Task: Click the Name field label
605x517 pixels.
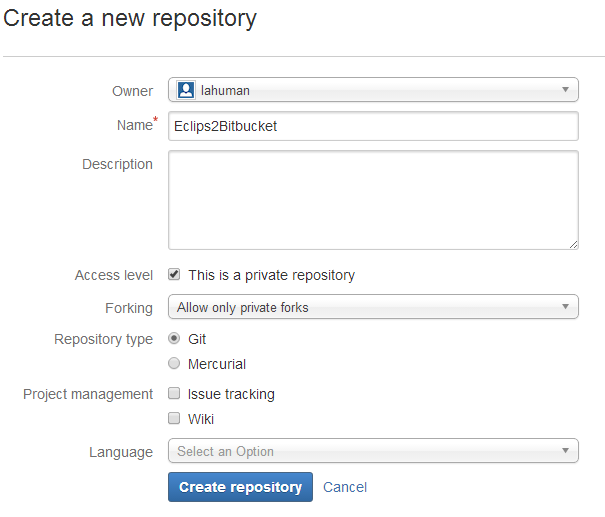Action: click(134, 125)
